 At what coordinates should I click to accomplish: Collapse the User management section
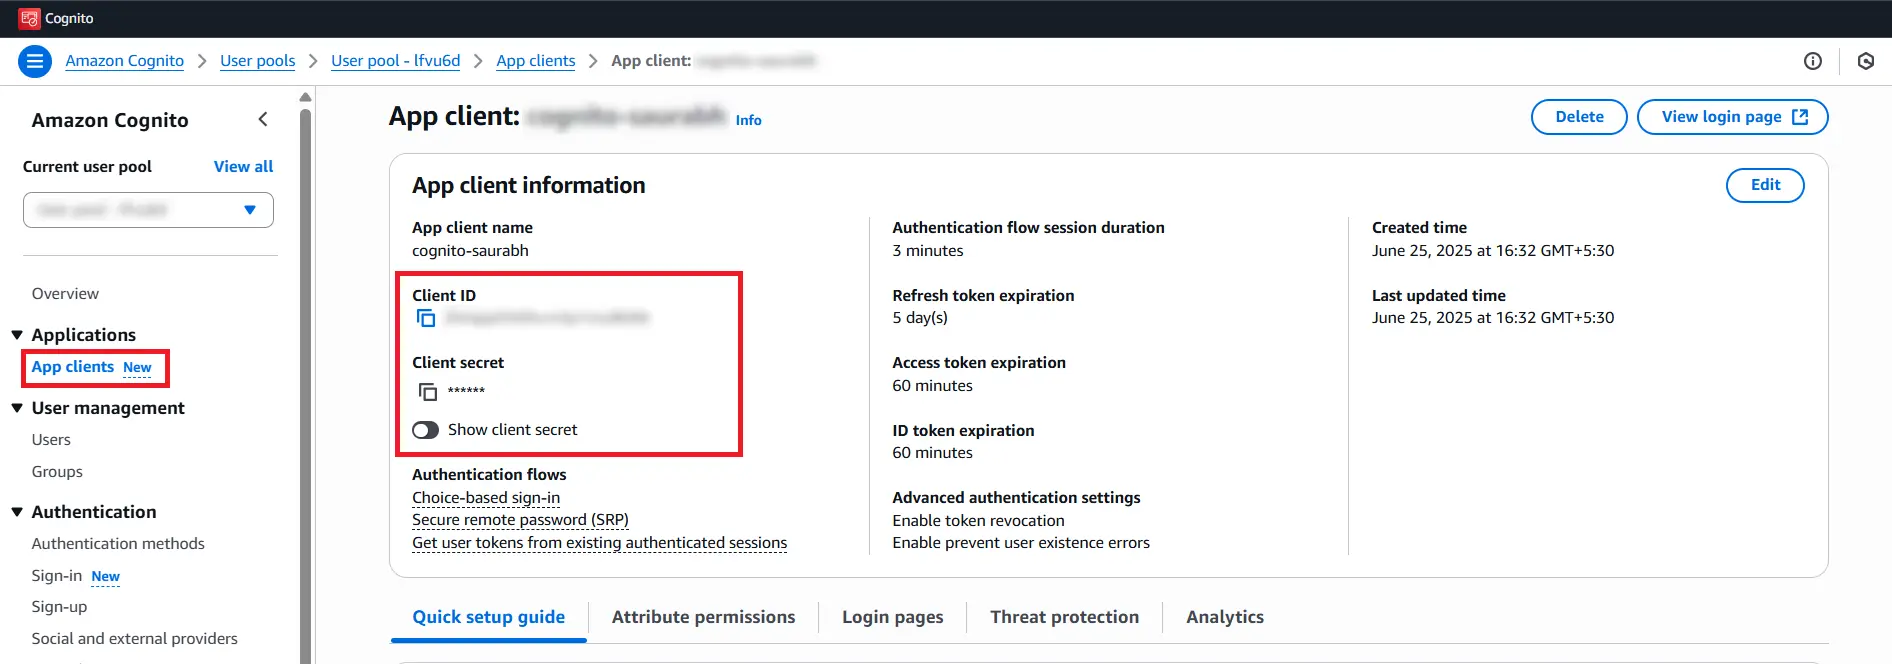coord(17,408)
